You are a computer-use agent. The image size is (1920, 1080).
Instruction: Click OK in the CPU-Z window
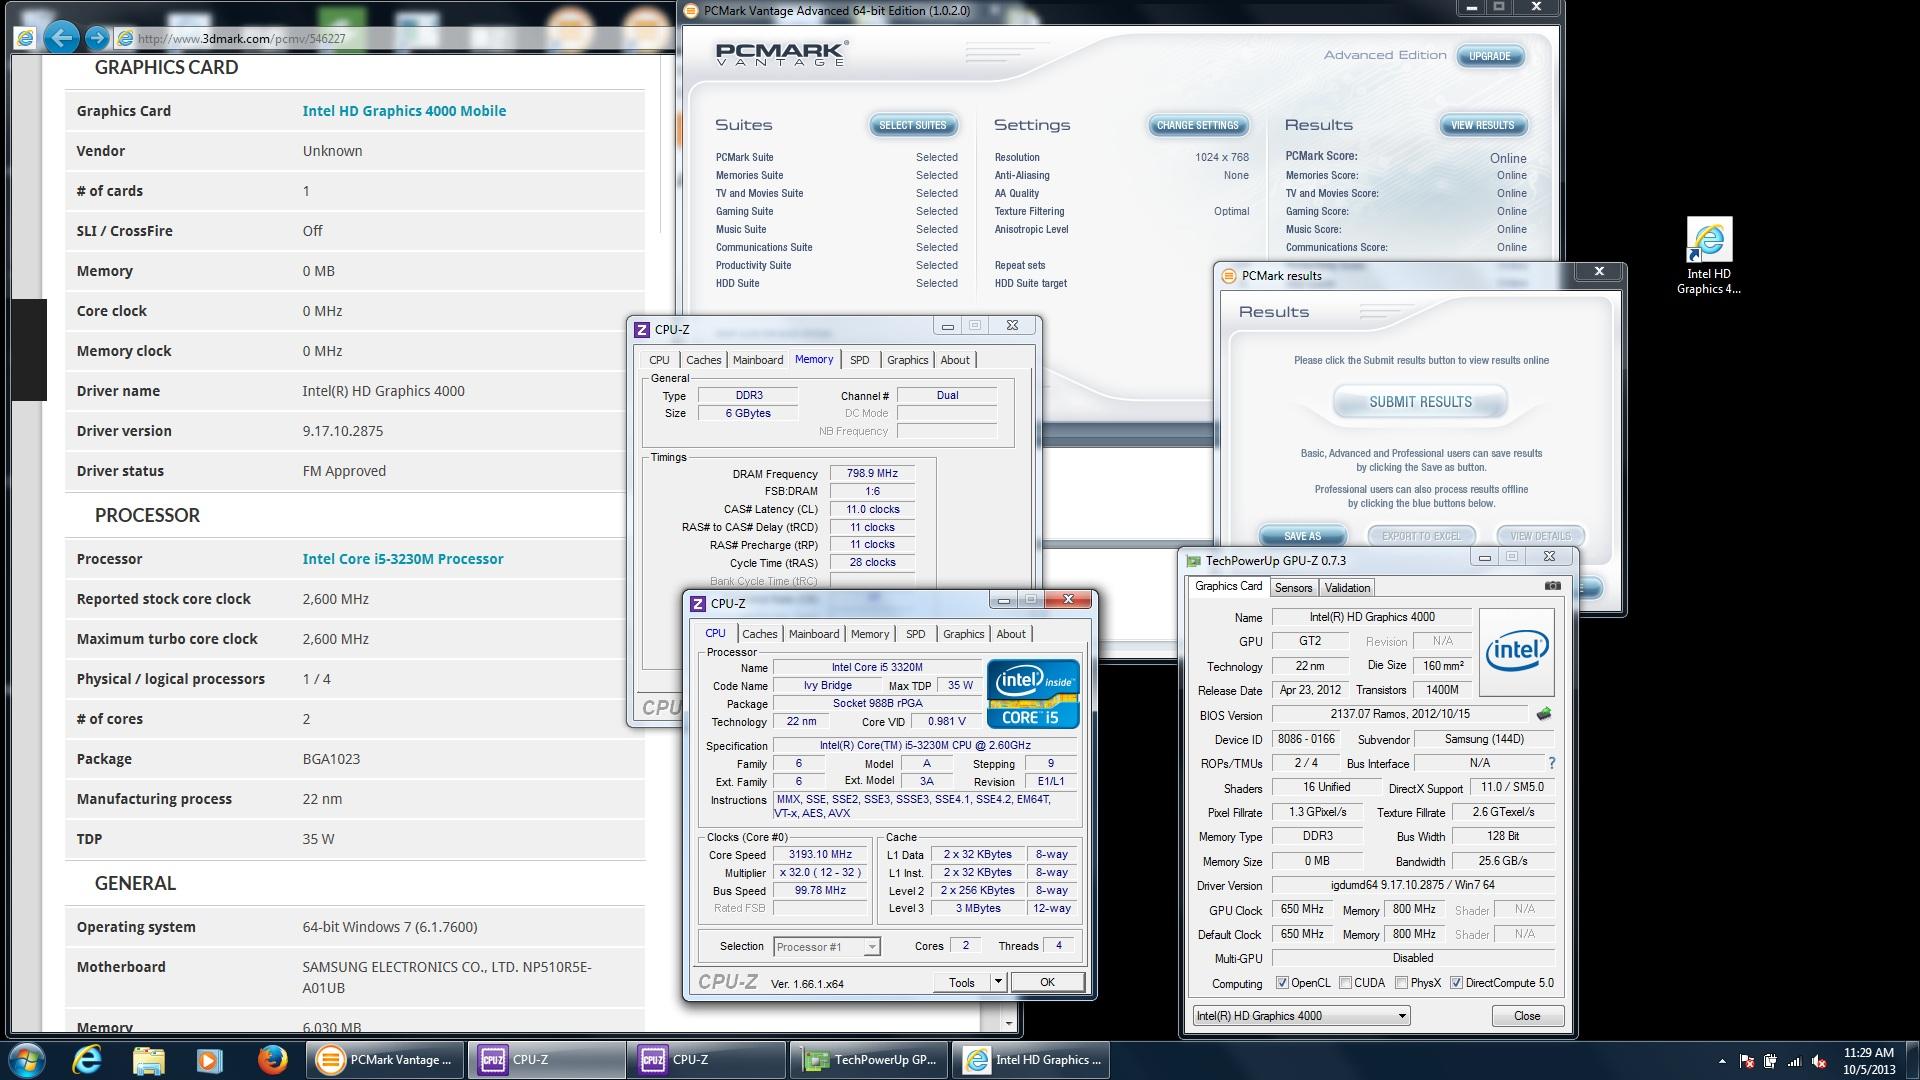[x=1047, y=982]
